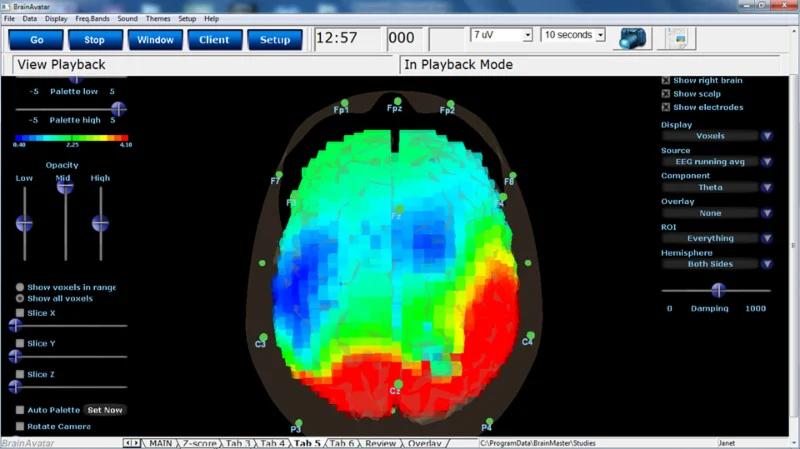Click the BrainAvatar app icon in title bar
800x449 pixels.
[6, 7]
